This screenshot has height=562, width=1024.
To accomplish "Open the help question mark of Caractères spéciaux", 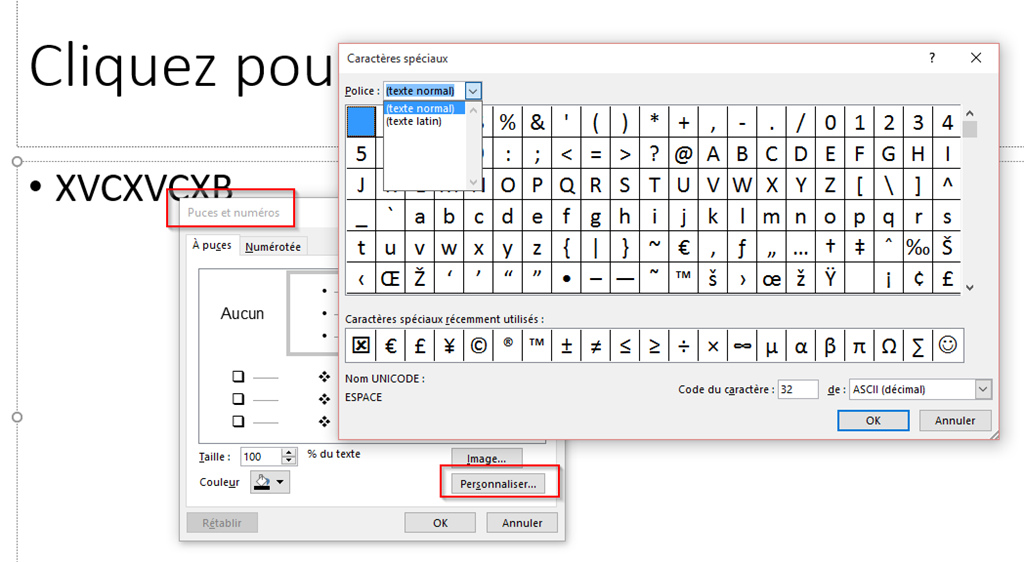I will click(x=932, y=58).
